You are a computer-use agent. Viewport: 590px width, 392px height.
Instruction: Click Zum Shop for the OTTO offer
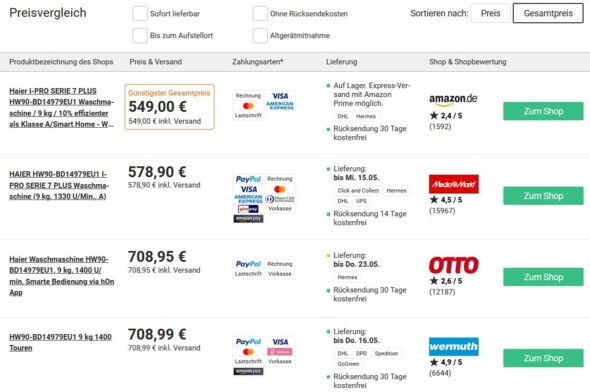pyautogui.click(x=543, y=277)
